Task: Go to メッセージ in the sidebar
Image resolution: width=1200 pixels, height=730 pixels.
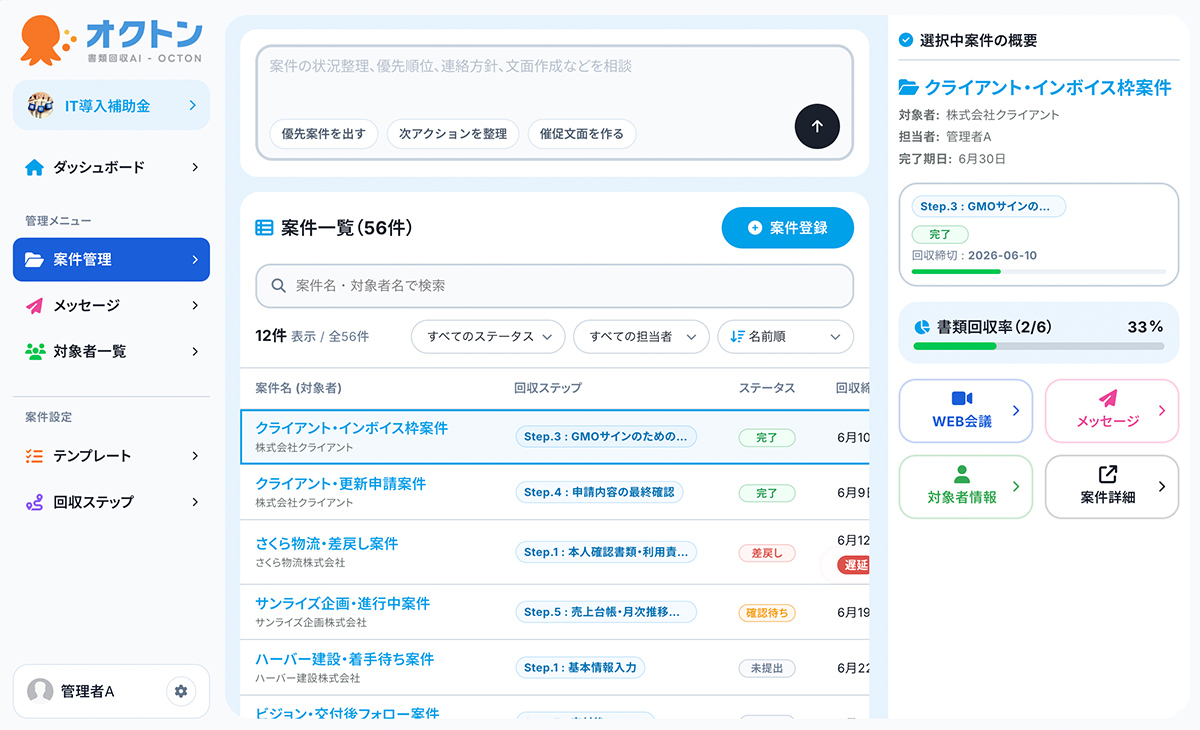Action: (111, 306)
